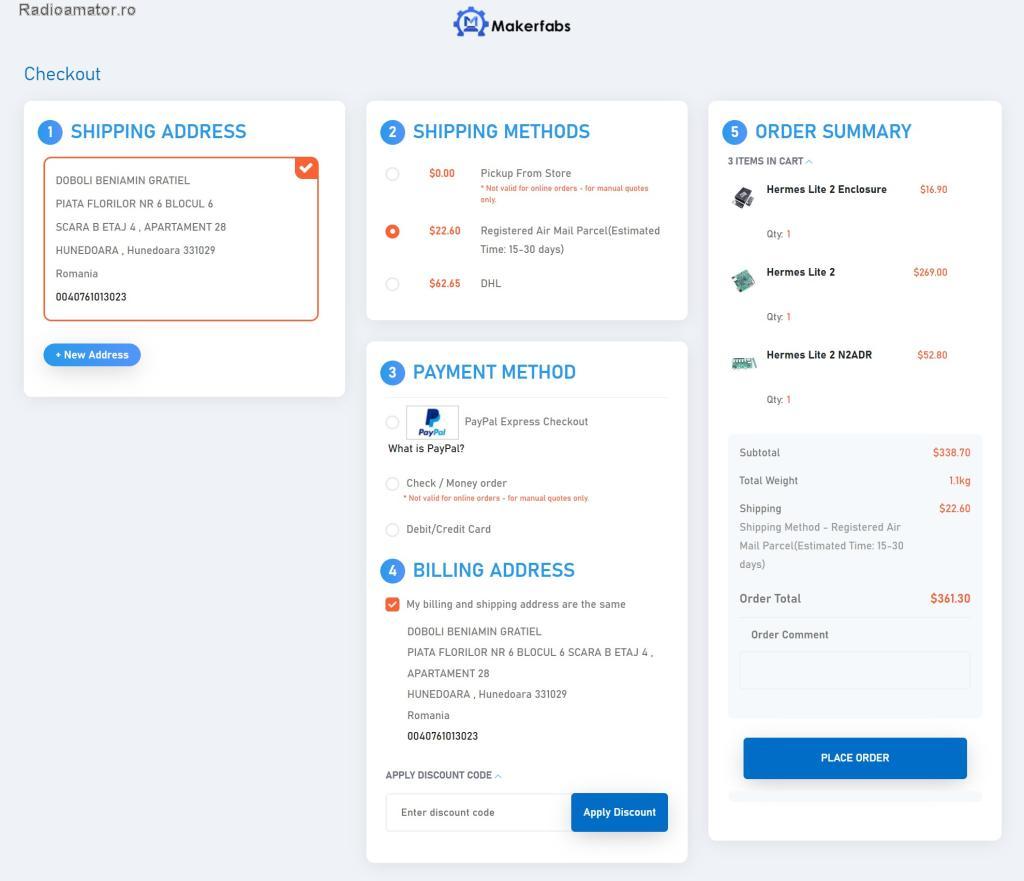The width and height of the screenshot is (1024, 881).
Task: Click the shipping cost $22.60 in summary
Action: point(955,508)
